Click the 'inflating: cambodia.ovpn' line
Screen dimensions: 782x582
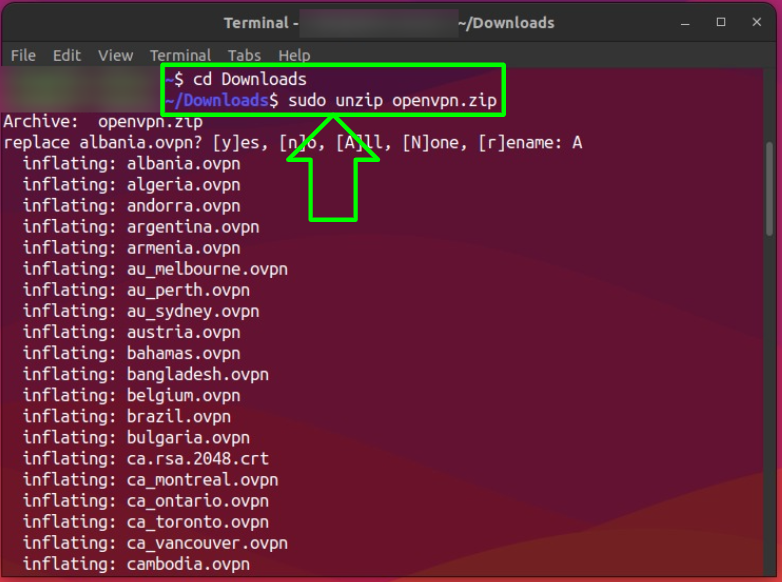(x=136, y=564)
